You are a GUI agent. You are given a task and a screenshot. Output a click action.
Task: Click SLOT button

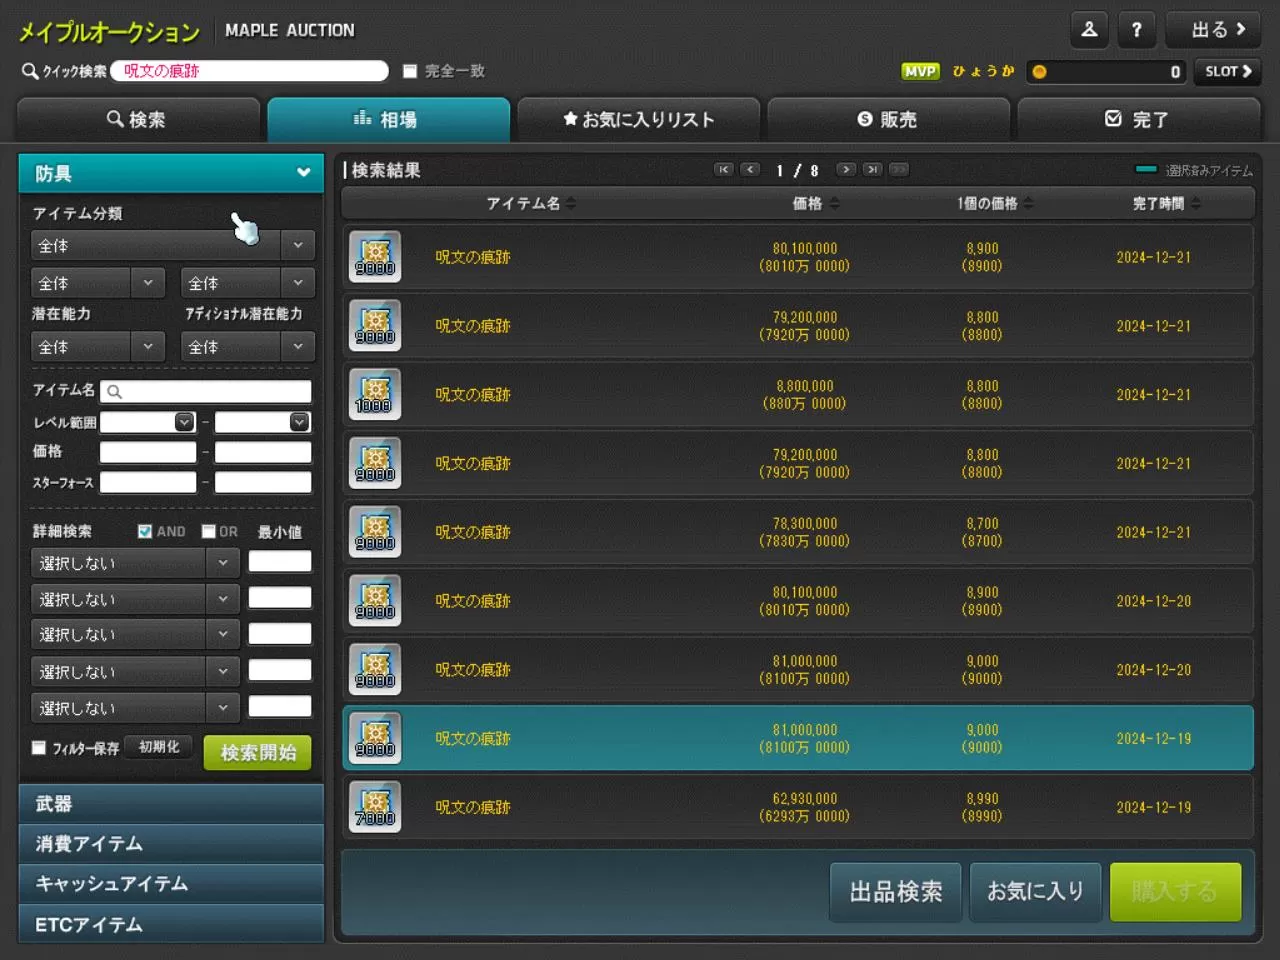1228,71
